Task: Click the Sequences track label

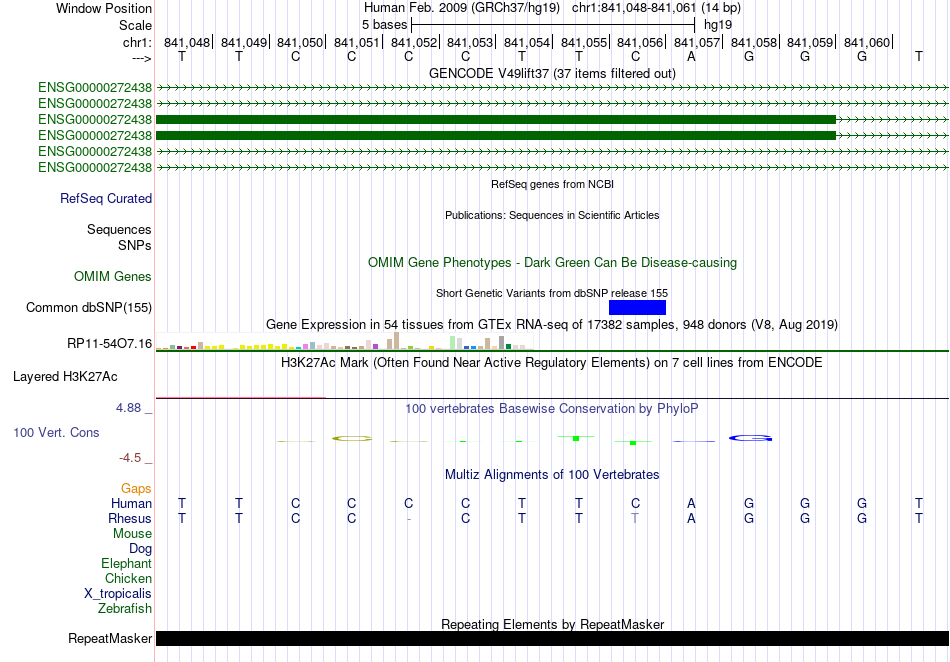Action: pyautogui.click(x=119, y=230)
